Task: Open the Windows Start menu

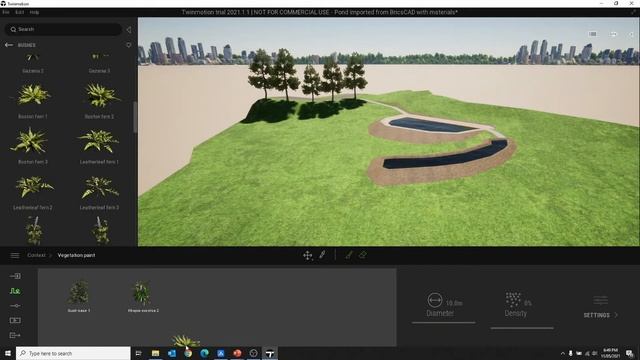Action: pos(8,353)
